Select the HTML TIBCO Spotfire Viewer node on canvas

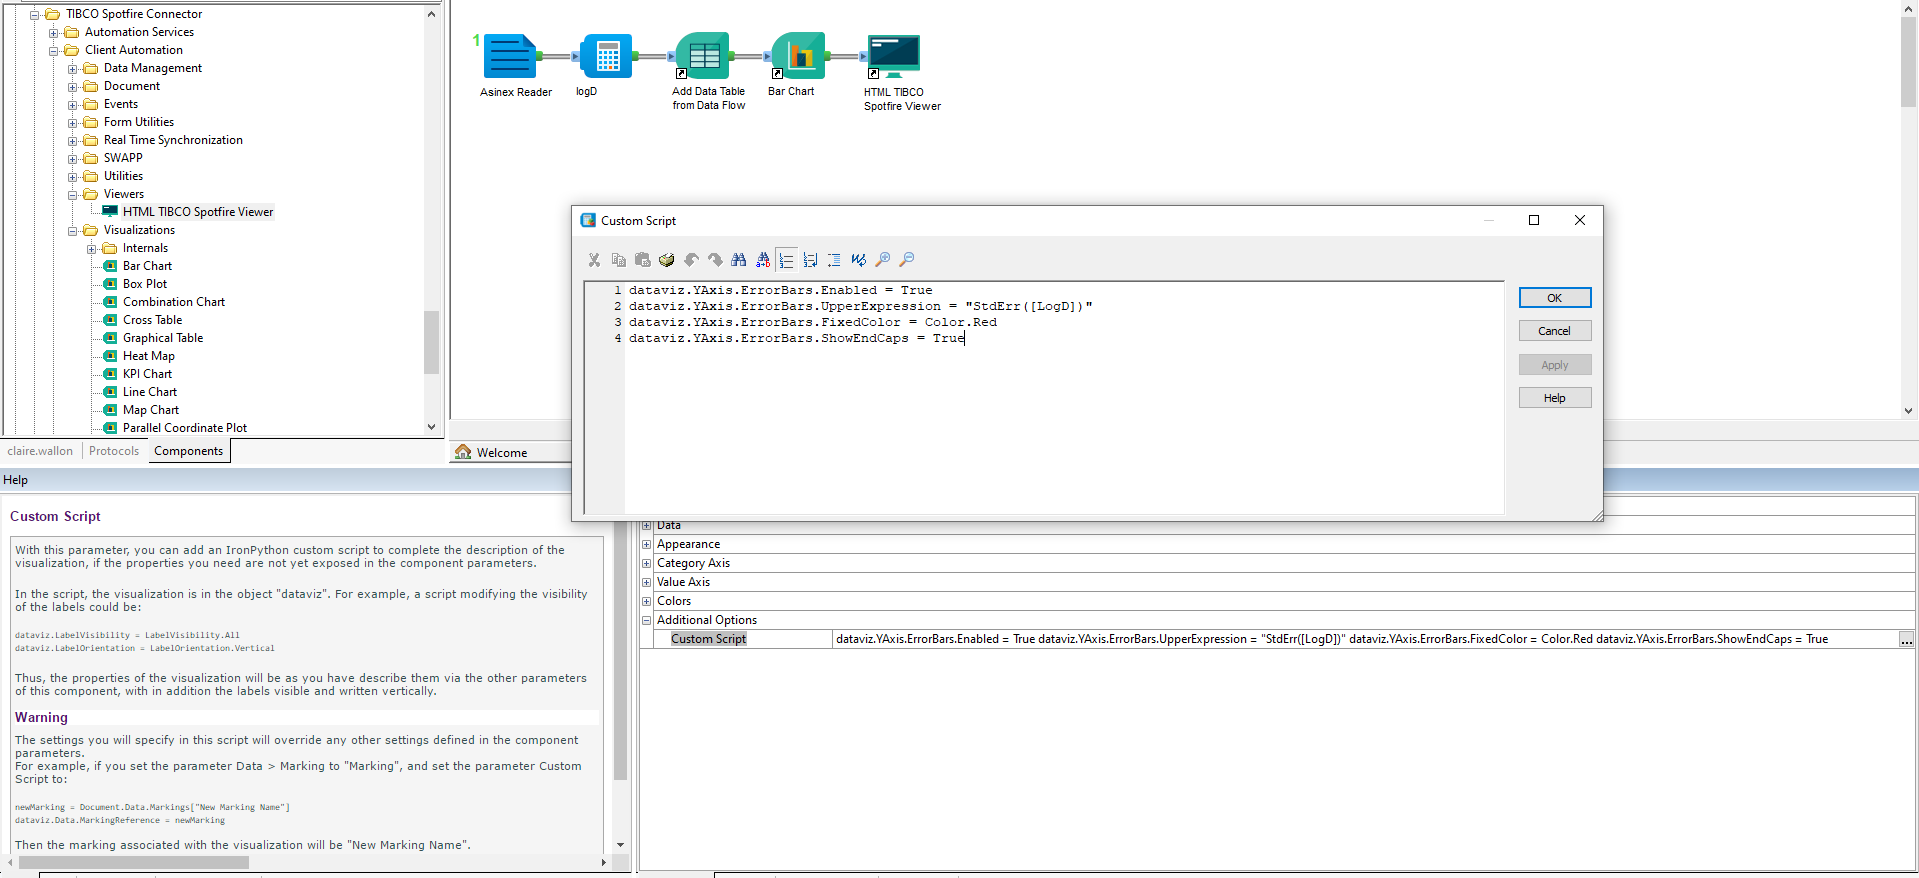pyautogui.click(x=894, y=56)
